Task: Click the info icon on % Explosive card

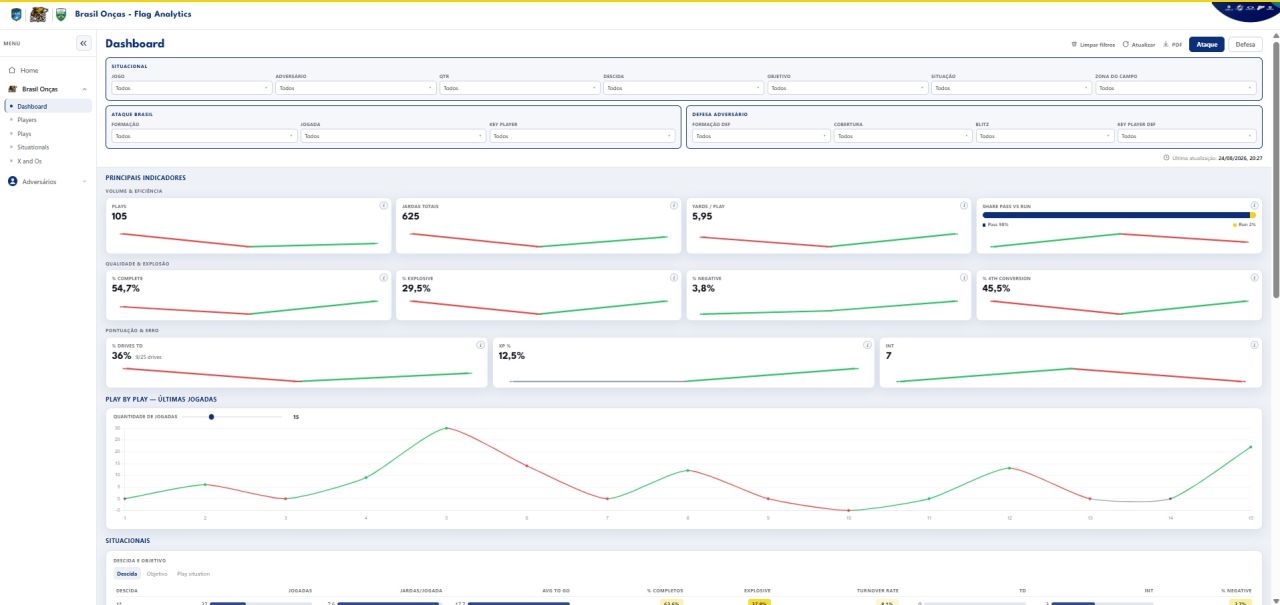Action: tap(674, 277)
